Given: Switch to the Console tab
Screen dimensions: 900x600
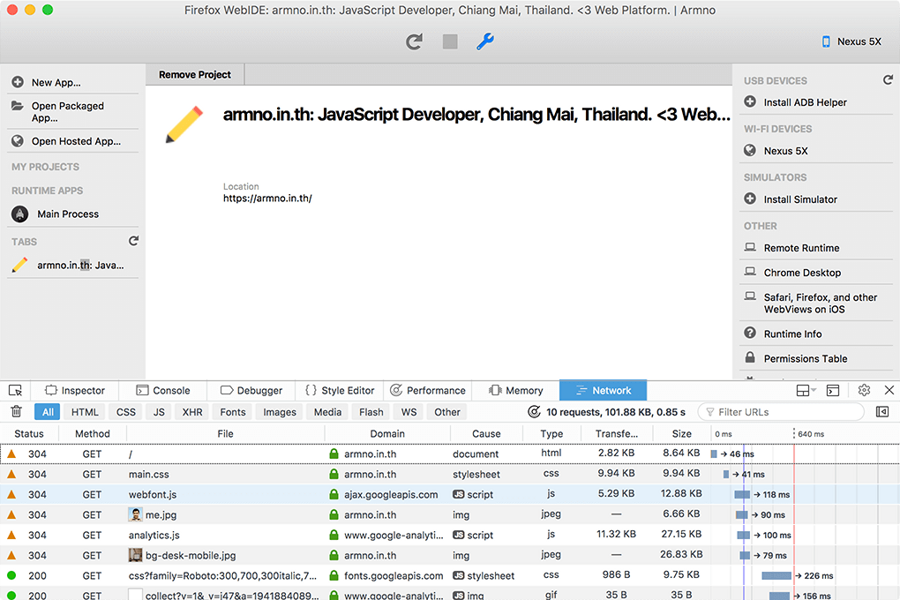Looking at the screenshot, I should [x=163, y=390].
